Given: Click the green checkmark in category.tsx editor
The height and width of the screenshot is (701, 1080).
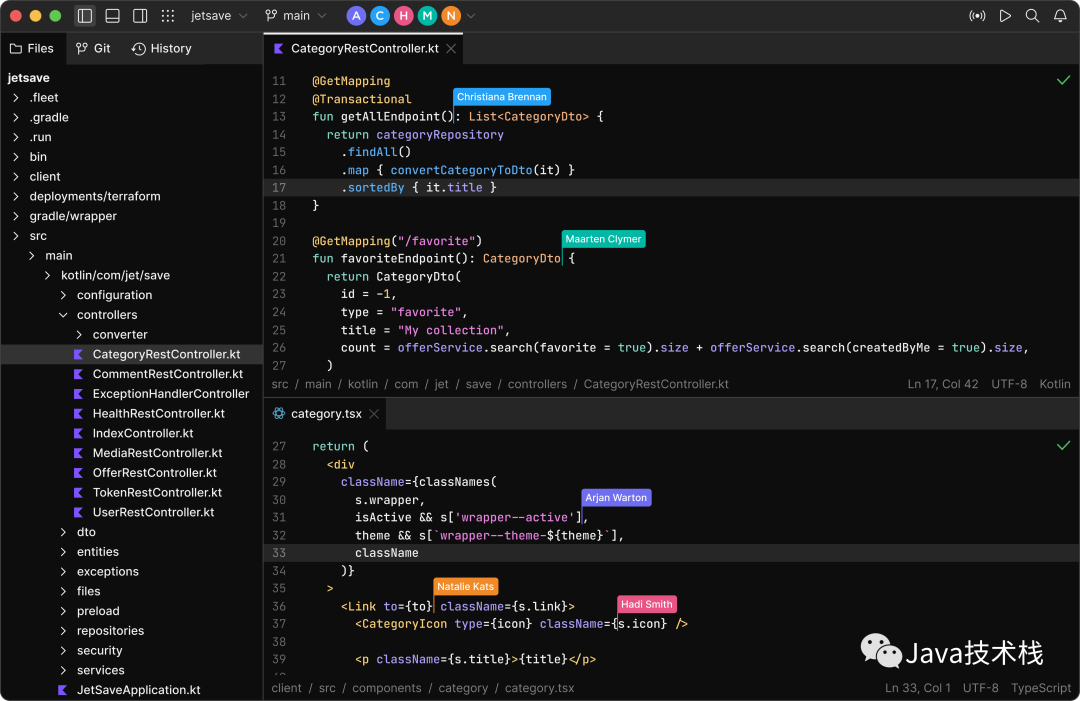Looking at the screenshot, I should pyautogui.click(x=1063, y=446).
